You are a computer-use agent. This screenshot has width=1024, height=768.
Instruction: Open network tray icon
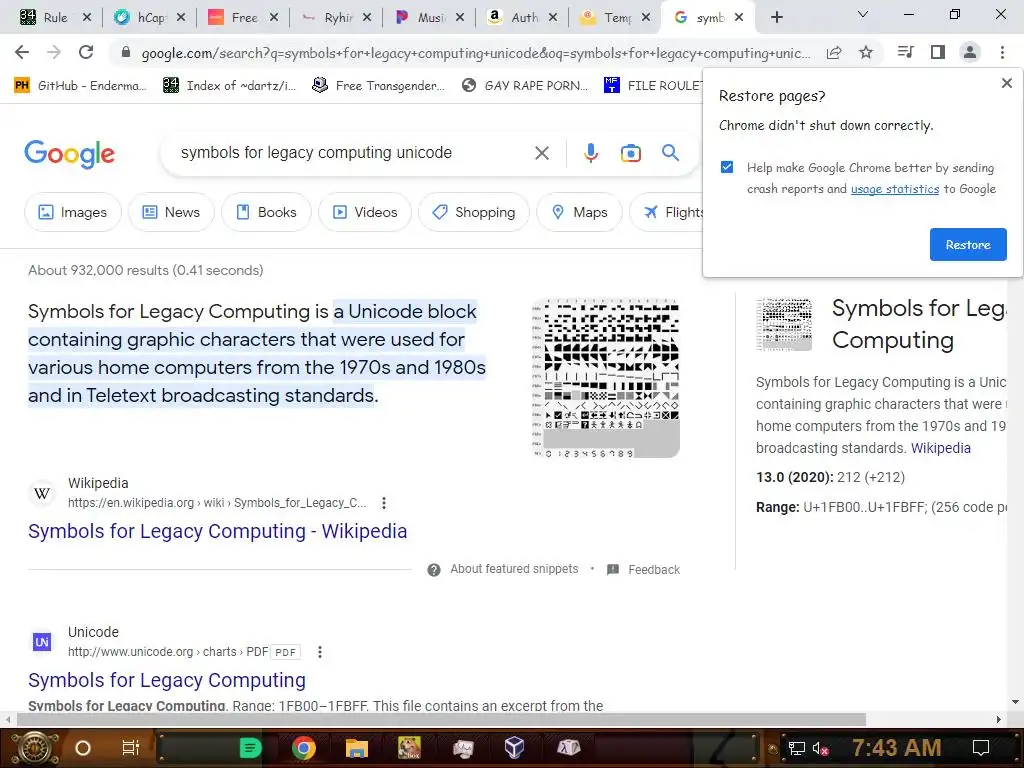pos(796,748)
